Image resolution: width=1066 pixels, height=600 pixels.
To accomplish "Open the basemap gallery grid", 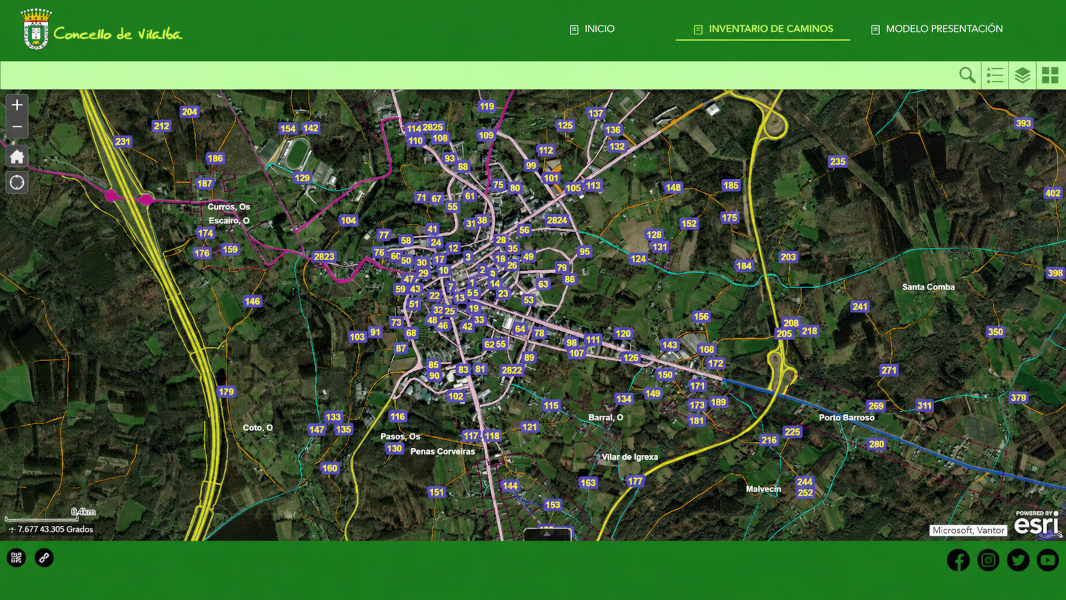I will point(1050,75).
